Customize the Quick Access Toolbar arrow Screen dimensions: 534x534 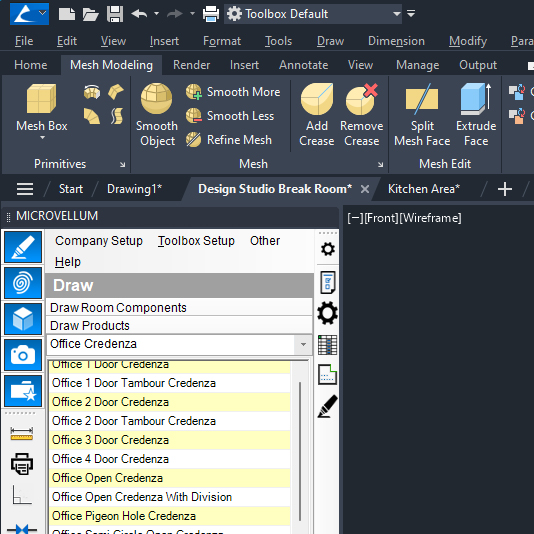[411, 14]
